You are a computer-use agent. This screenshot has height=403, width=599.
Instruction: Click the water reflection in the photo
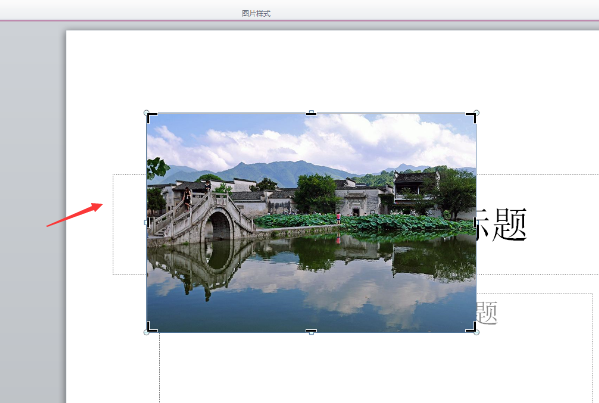point(311,283)
